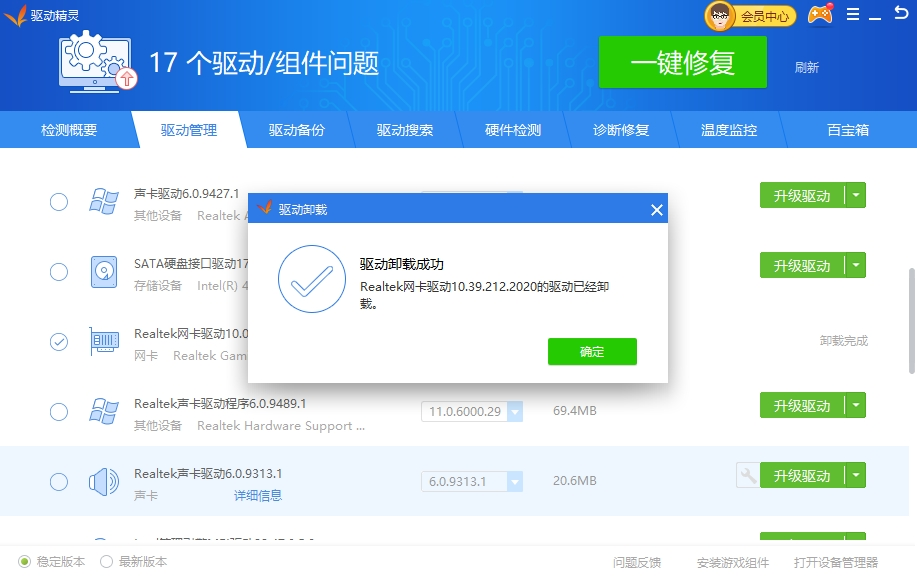This screenshot has width=917, height=576.
Task: Switch to the 驱动备份 tab
Action: [297, 130]
